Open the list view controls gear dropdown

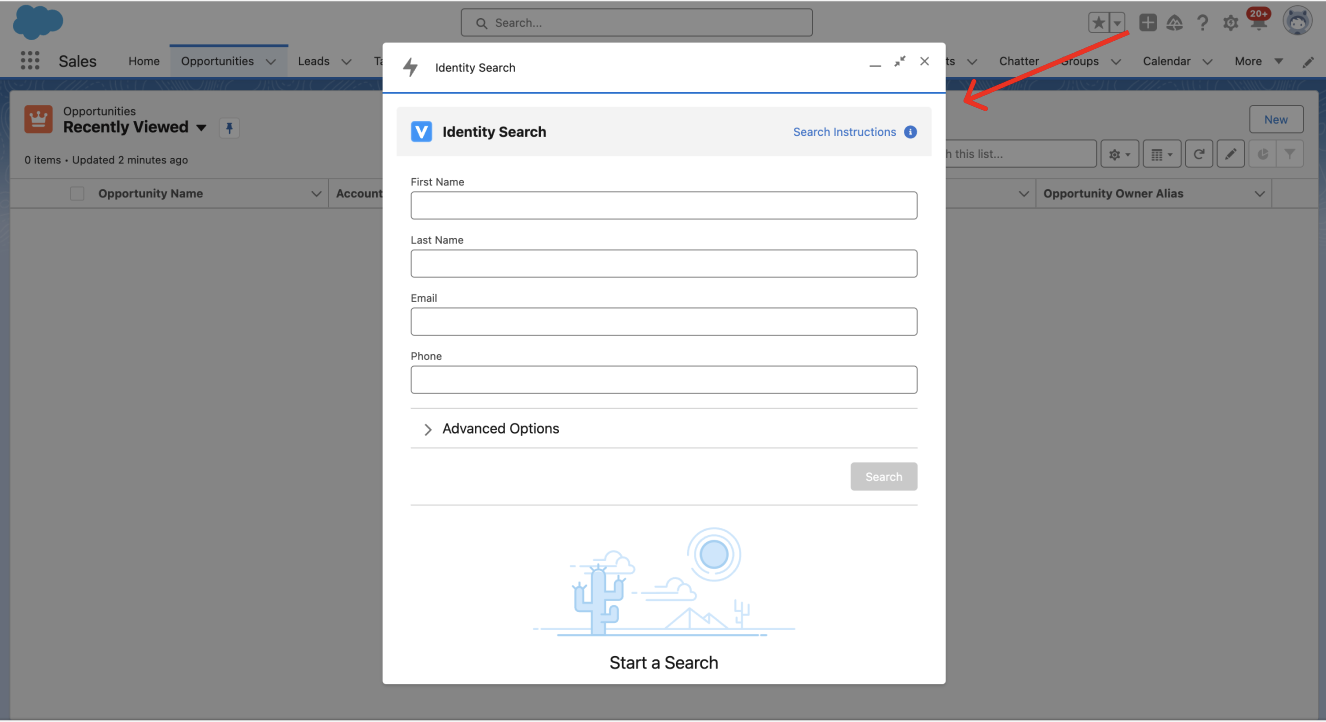[1119, 154]
